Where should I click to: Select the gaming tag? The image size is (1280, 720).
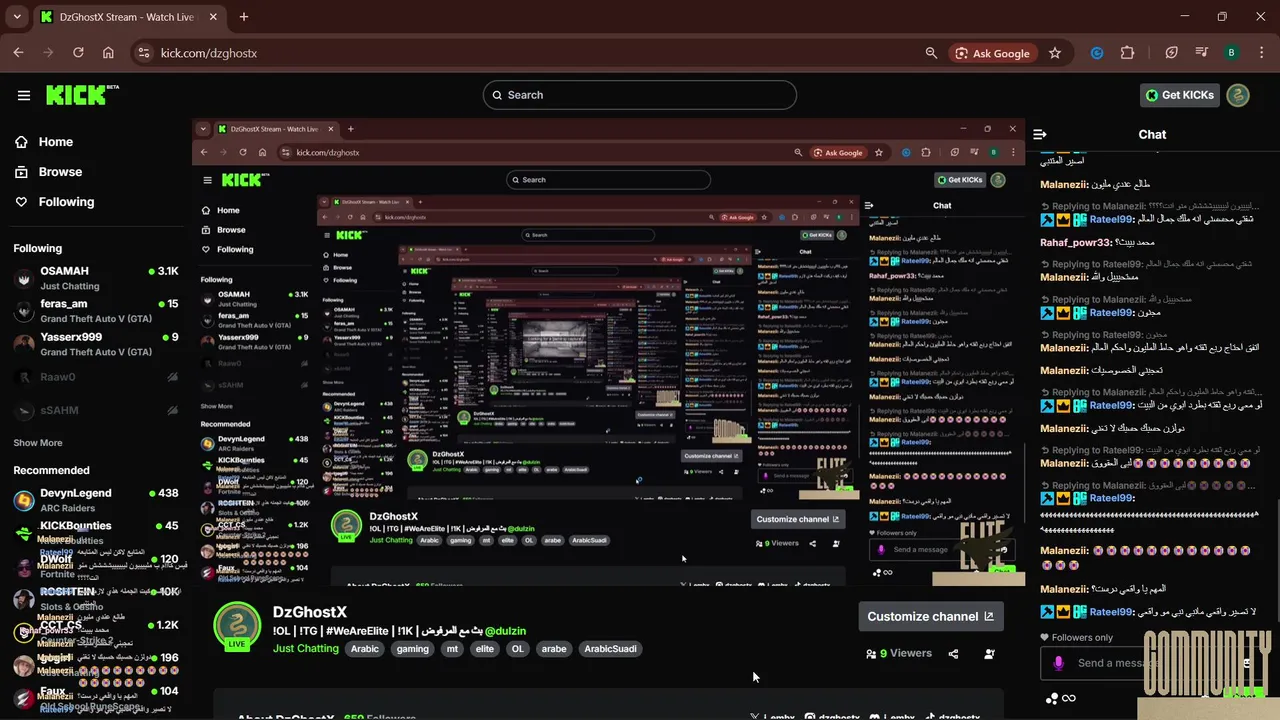pos(412,649)
